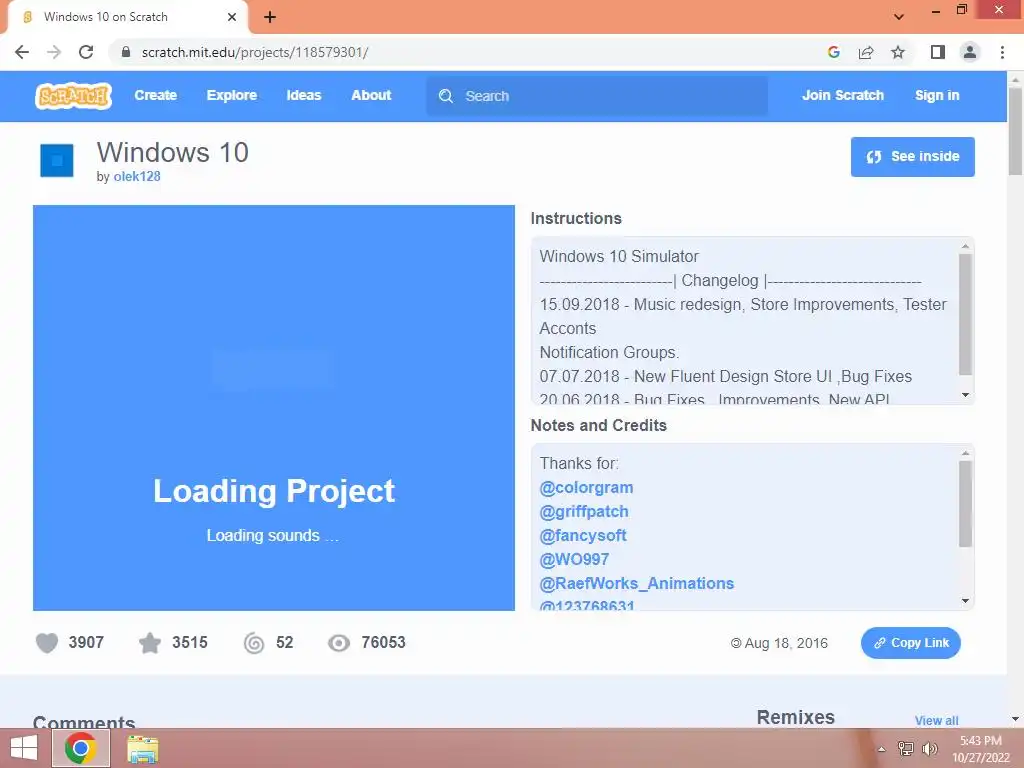Click the See inside button
This screenshot has height=768, width=1024.
[x=912, y=157]
